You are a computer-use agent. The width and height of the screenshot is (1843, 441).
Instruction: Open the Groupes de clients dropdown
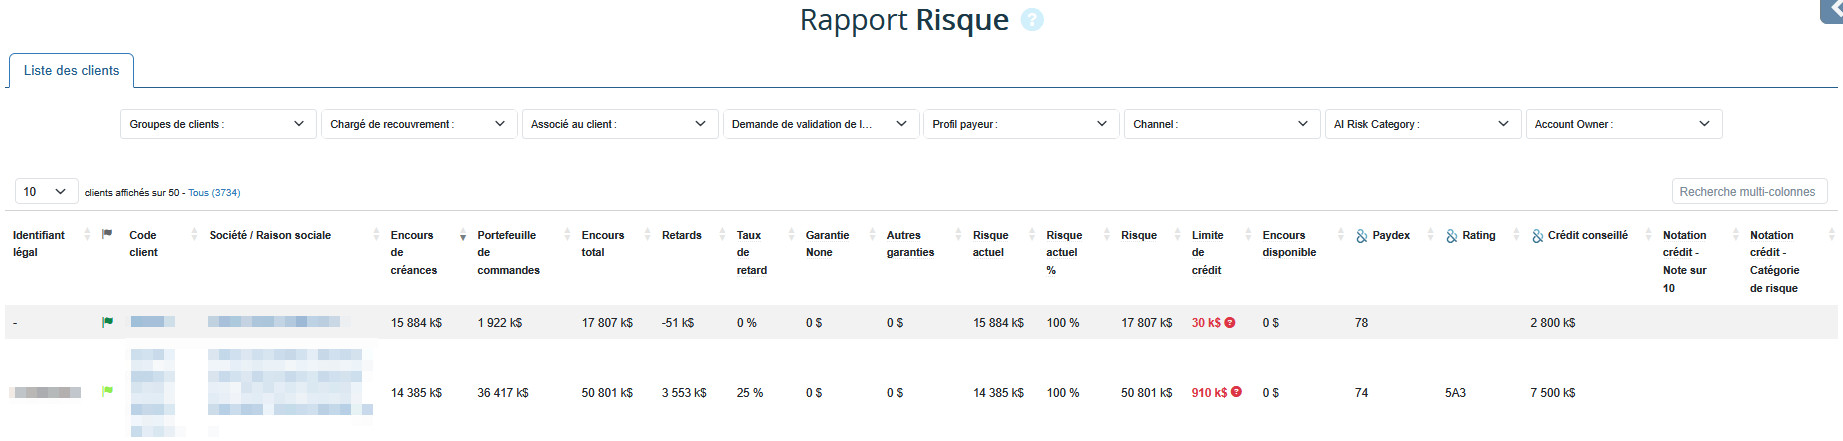coord(217,124)
